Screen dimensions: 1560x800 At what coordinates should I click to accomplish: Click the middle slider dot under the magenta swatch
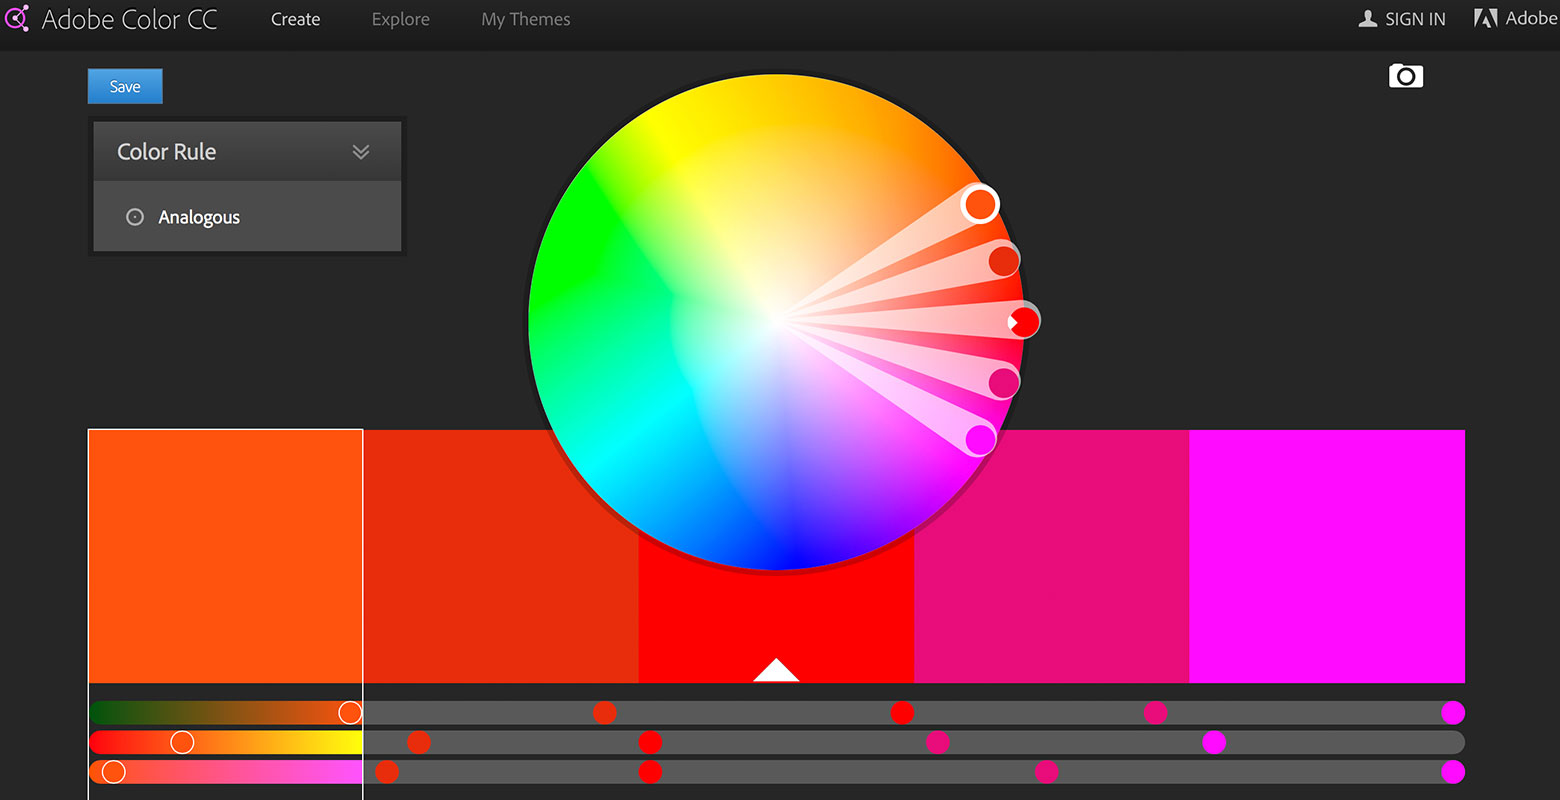click(x=1213, y=742)
